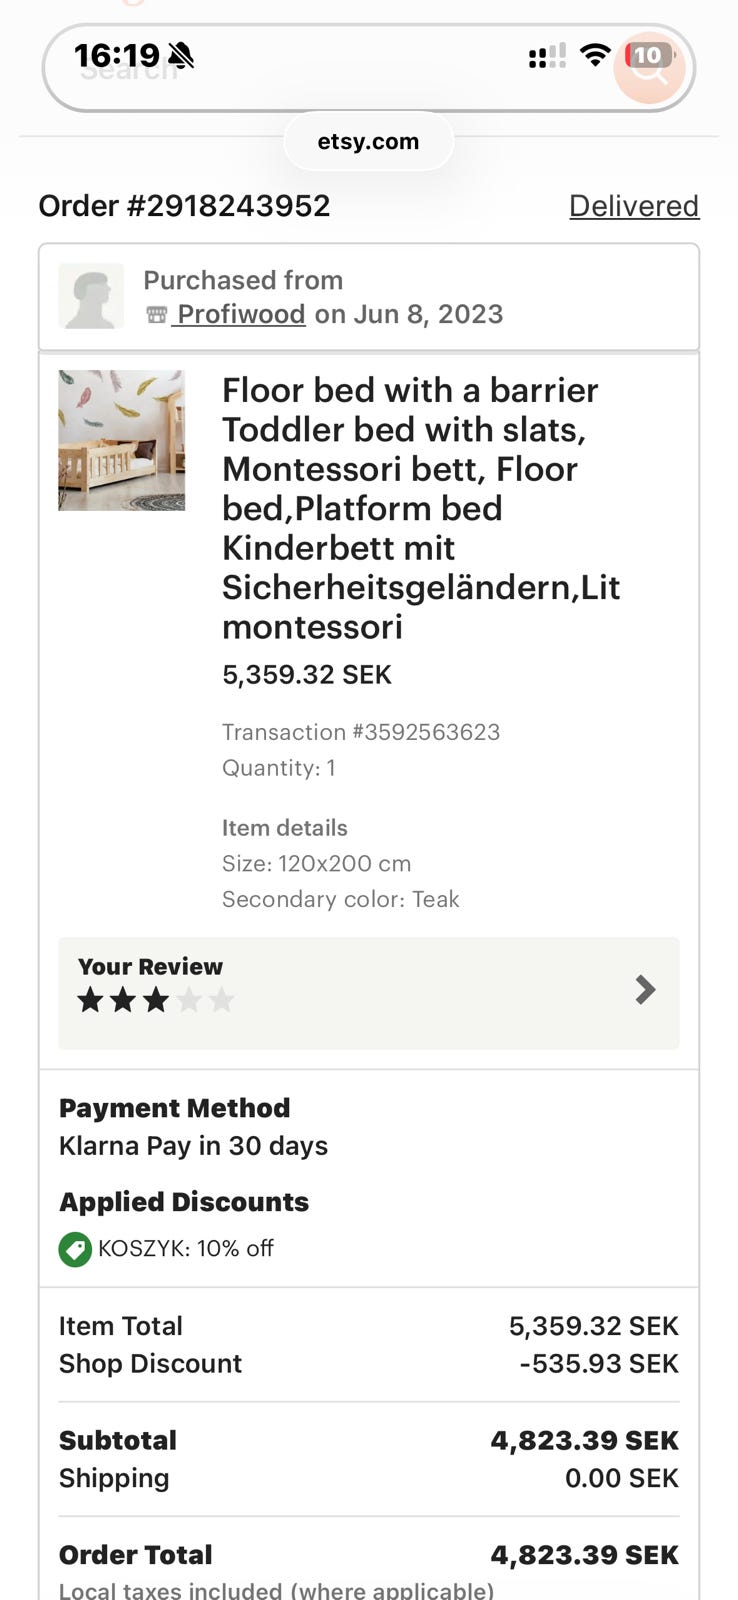The image size is (738, 1600).
Task: Click the Your Review heading
Action: 150,966
